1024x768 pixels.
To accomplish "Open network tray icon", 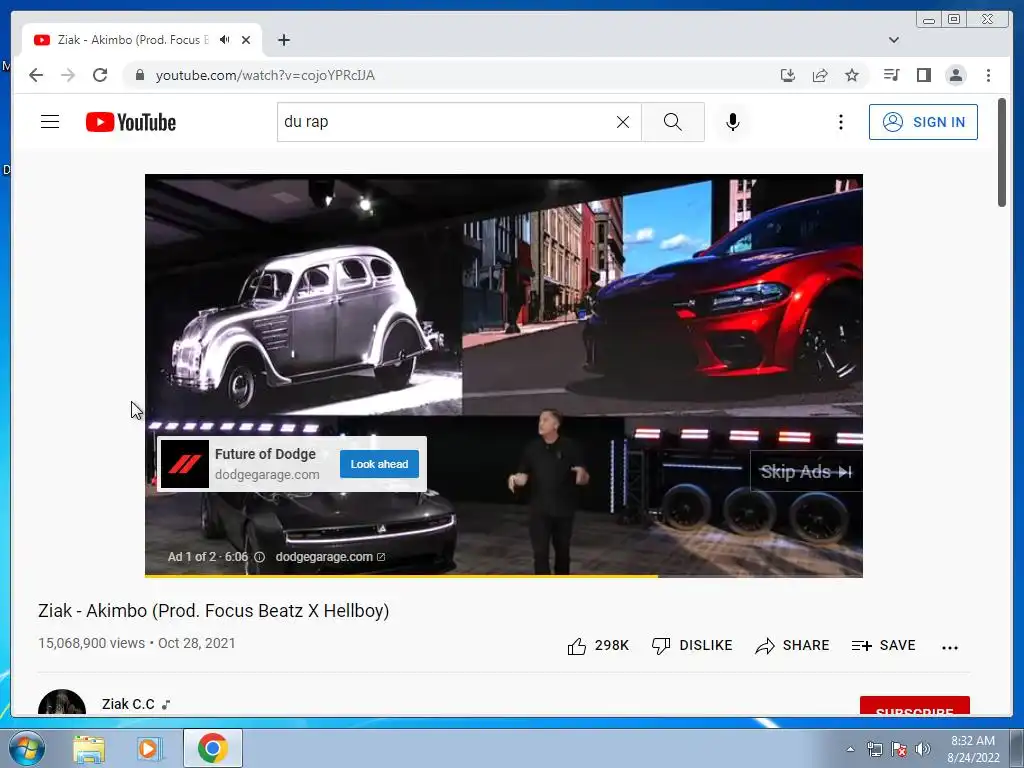I will point(874,749).
